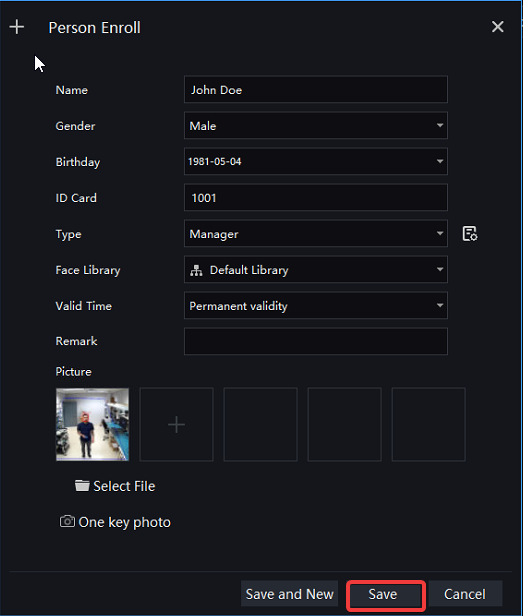Image resolution: width=523 pixels, height=616 pixels.
Task: Click the folder icon next to Select File
Action: click(82, 486)
